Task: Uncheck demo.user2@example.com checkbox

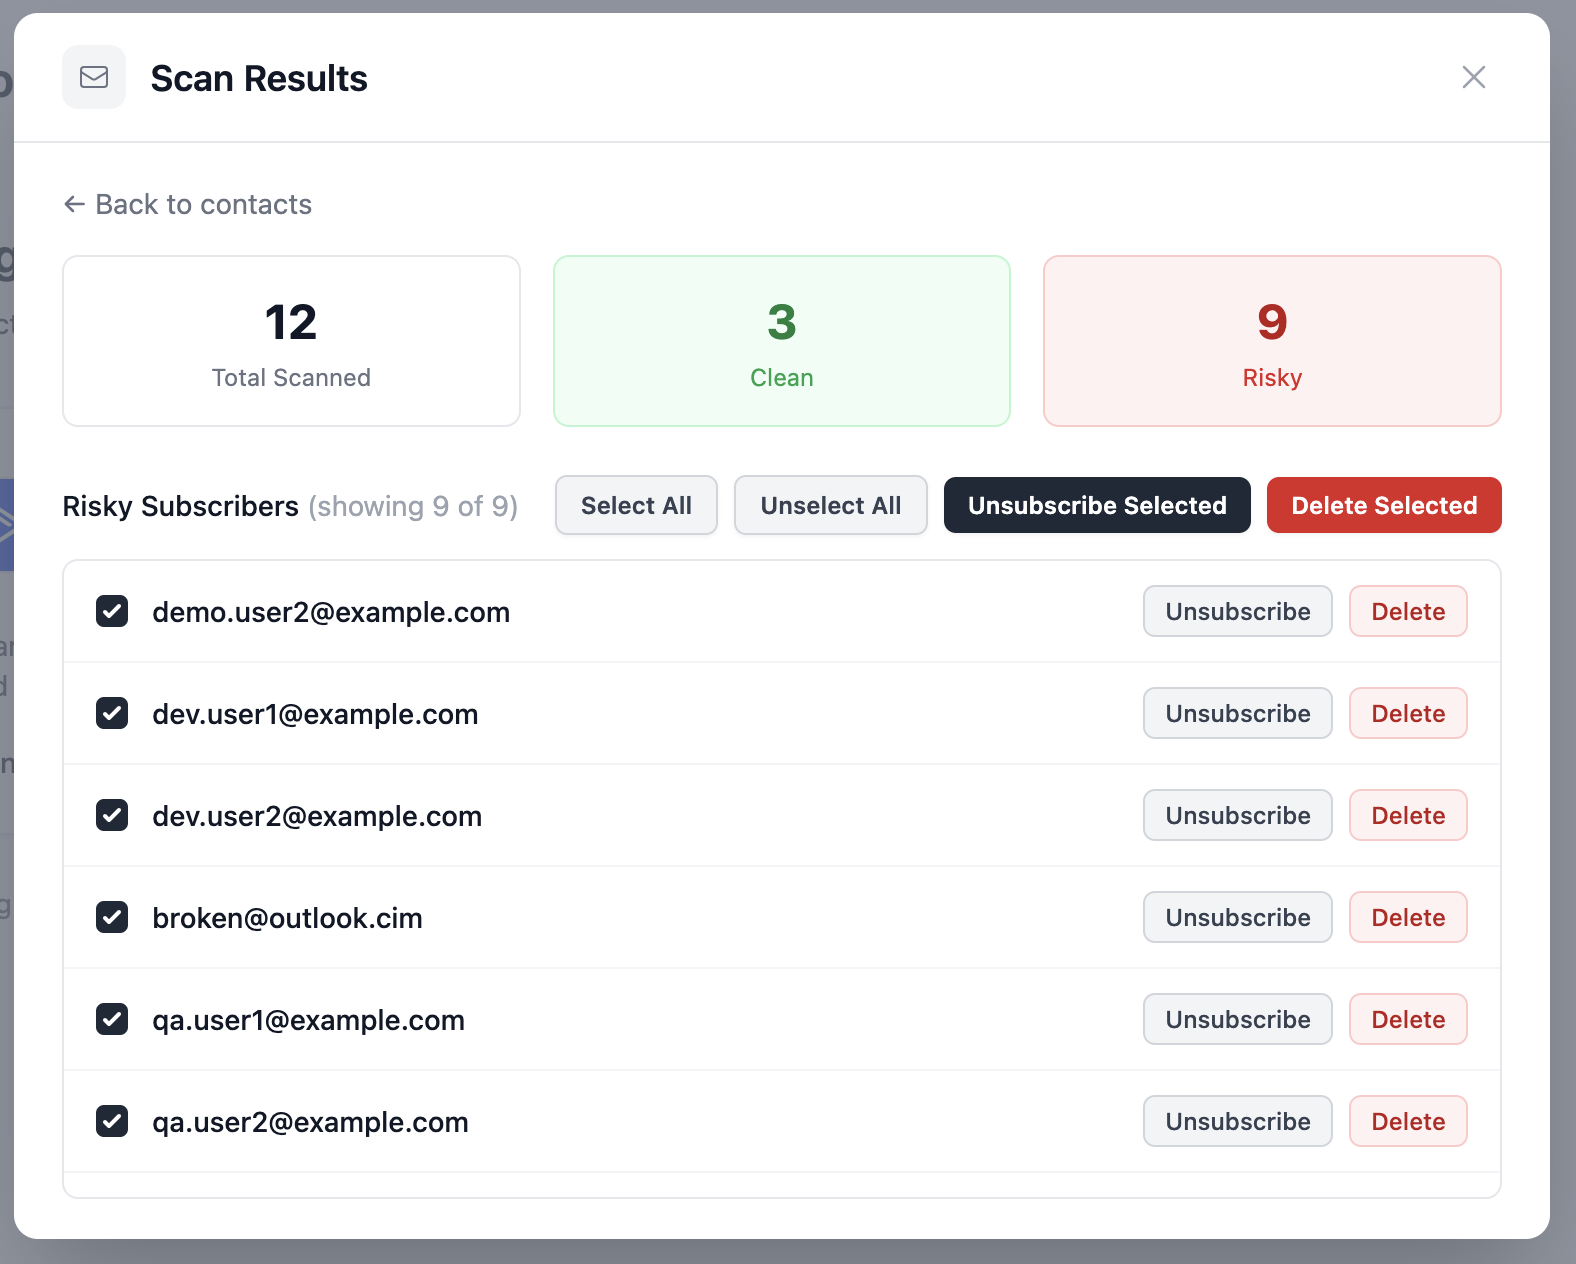Action: pos(112,611)
